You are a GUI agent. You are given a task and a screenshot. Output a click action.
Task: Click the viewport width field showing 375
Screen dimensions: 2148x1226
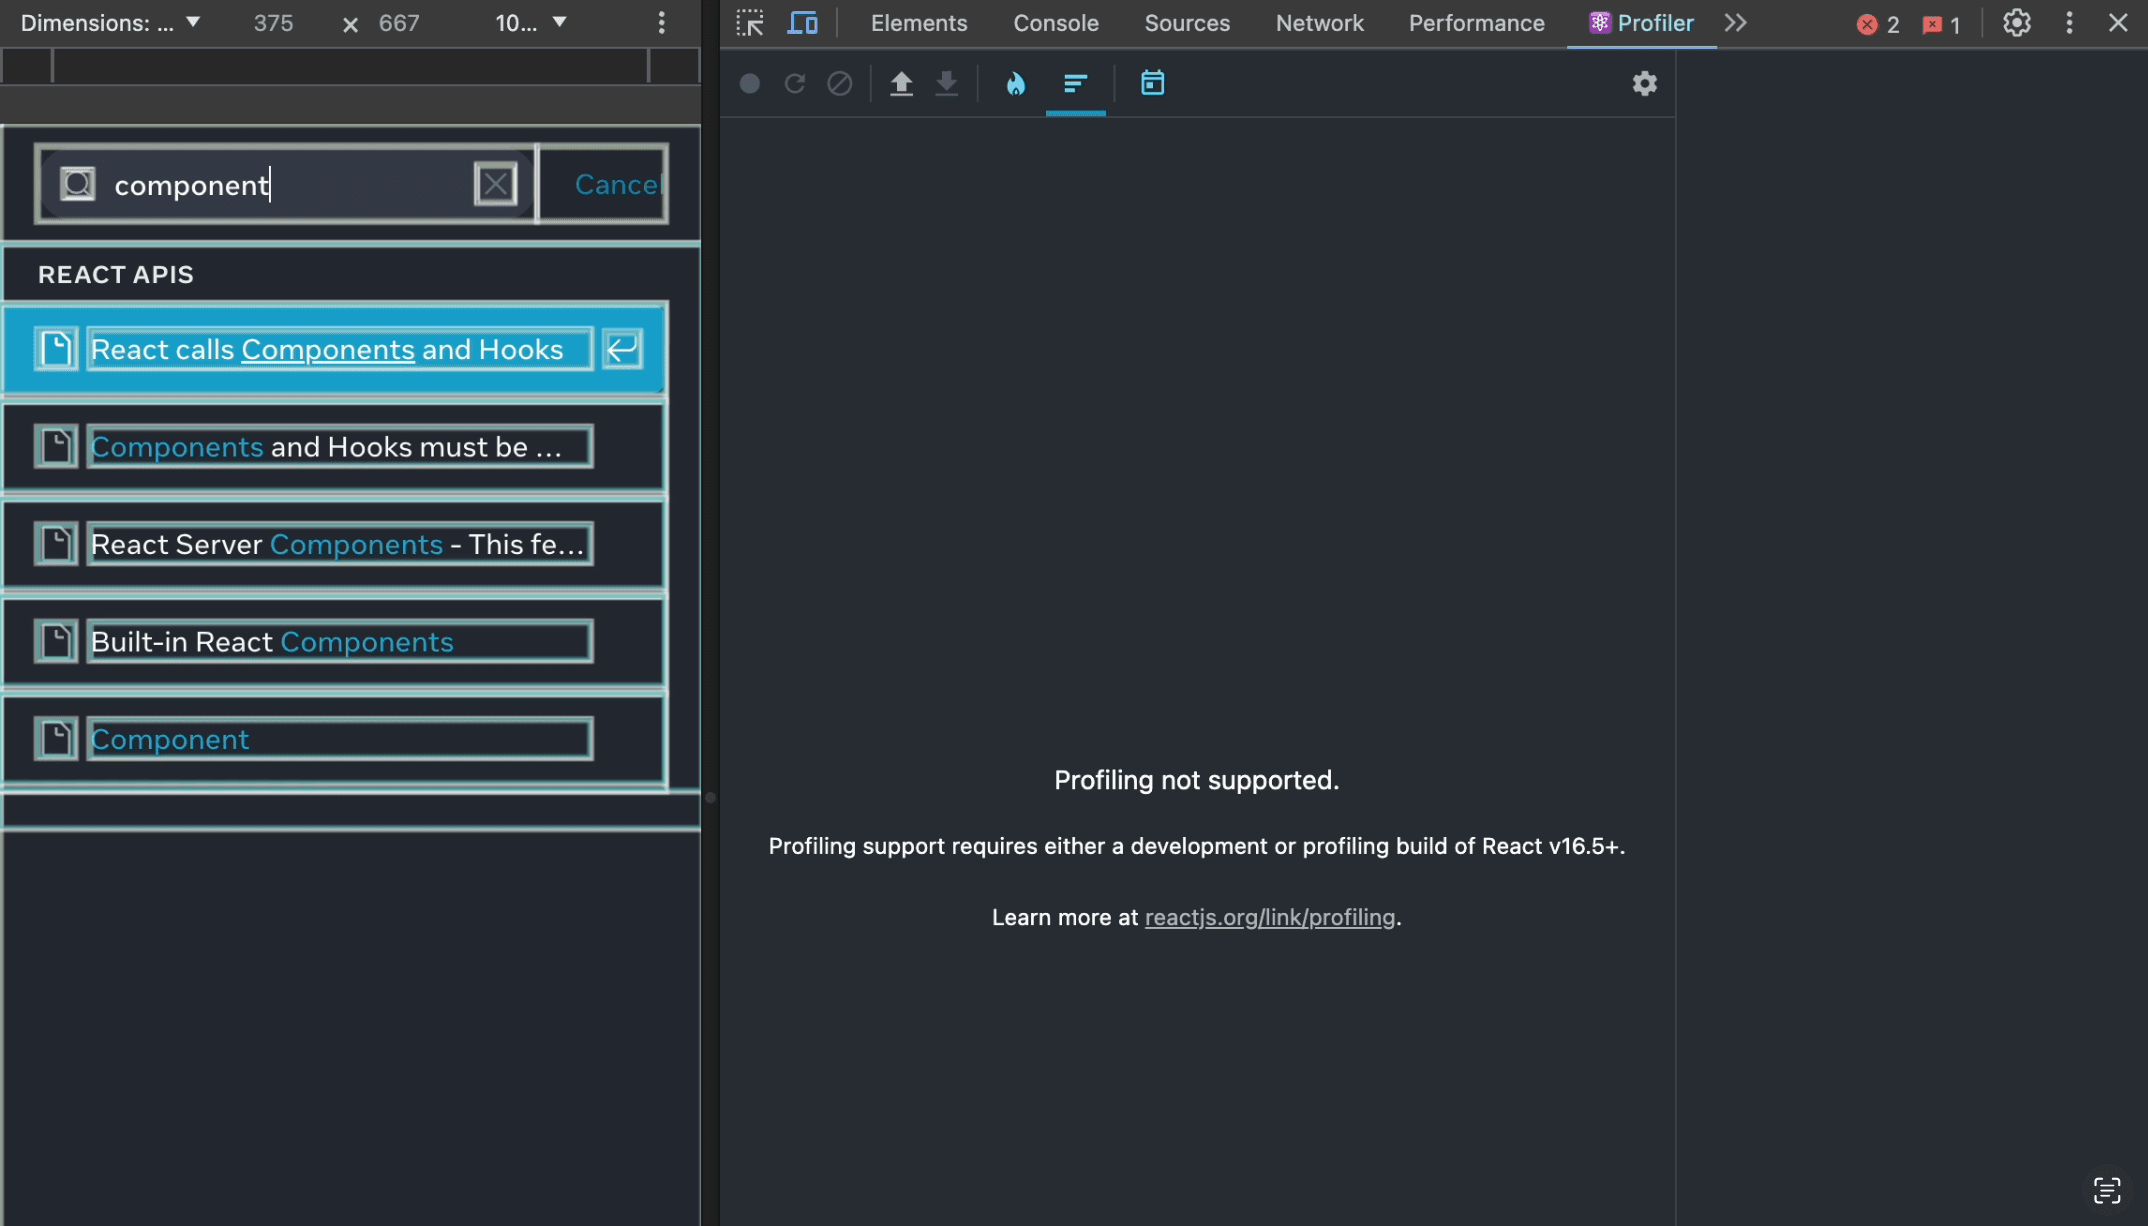click(273, 23)
